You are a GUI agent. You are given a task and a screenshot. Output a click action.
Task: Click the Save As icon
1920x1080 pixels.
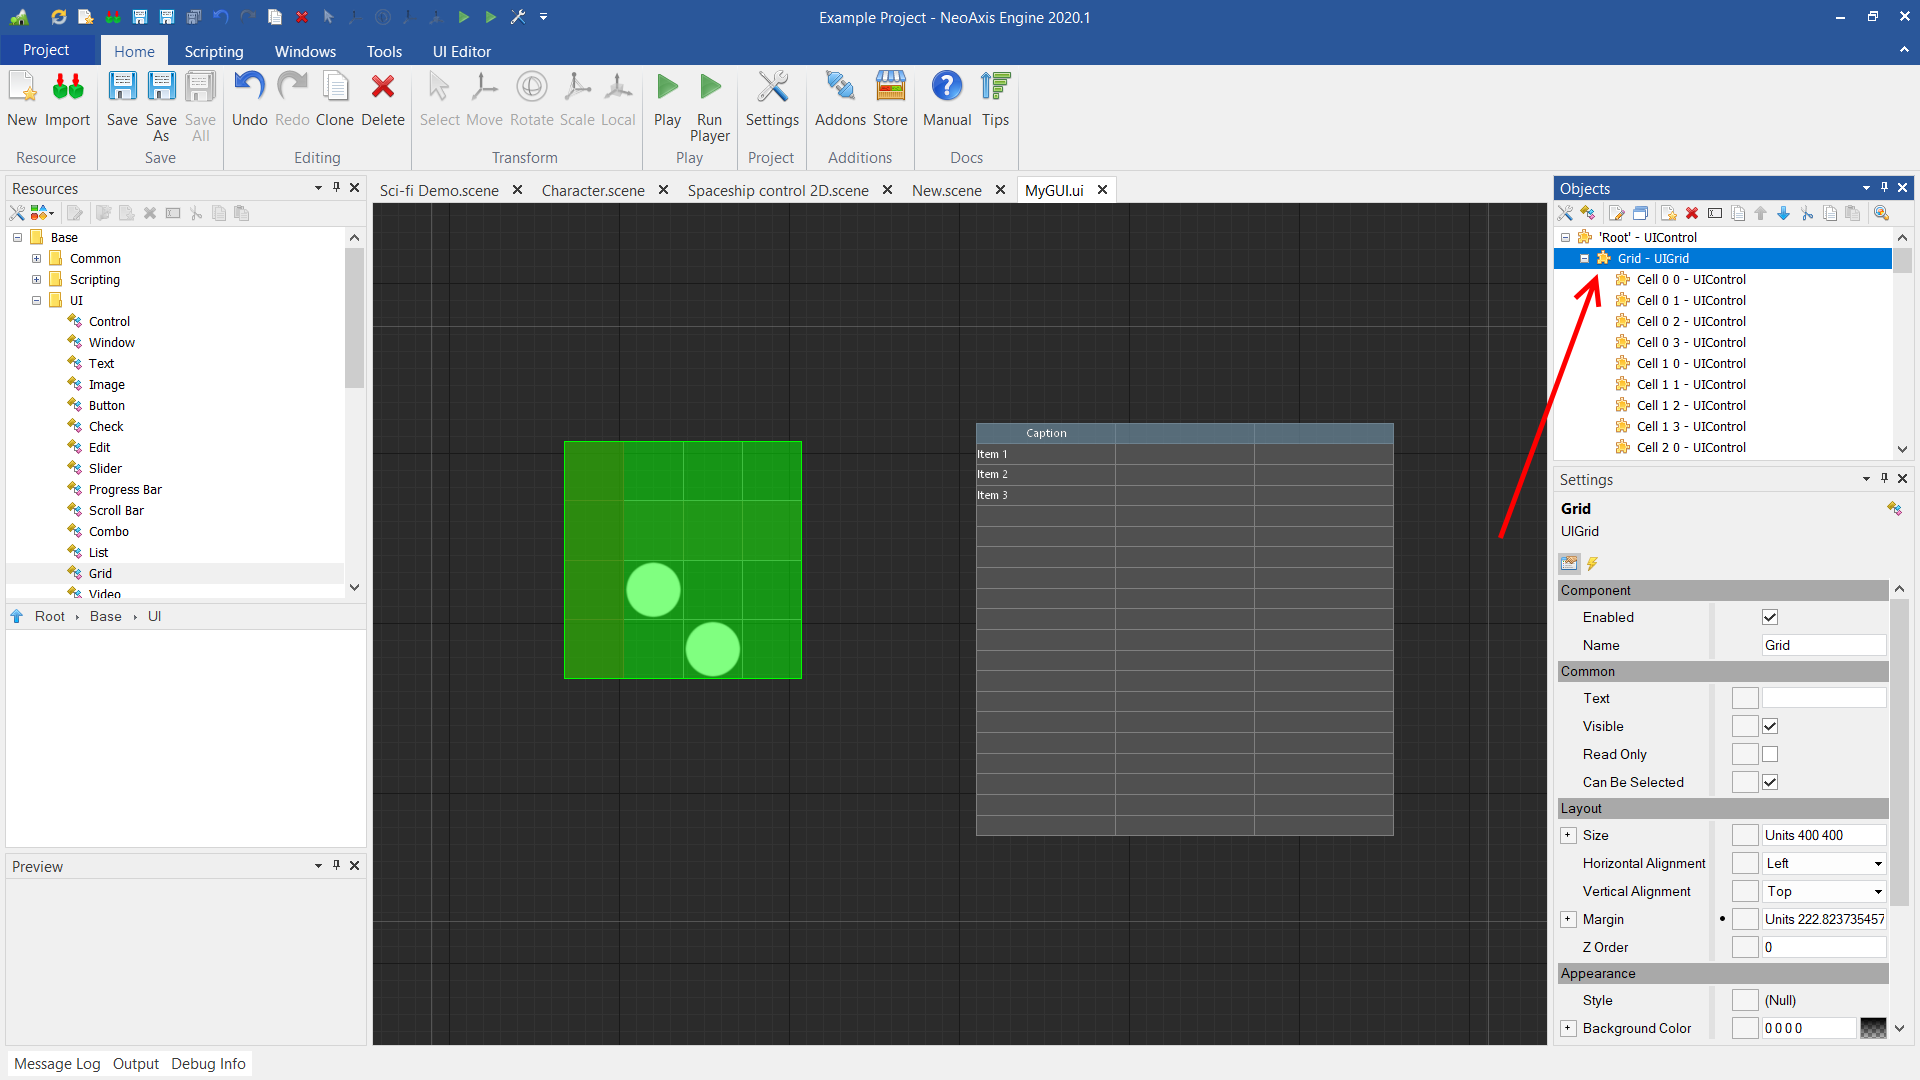pyautogui.click(x=161, y=88)
